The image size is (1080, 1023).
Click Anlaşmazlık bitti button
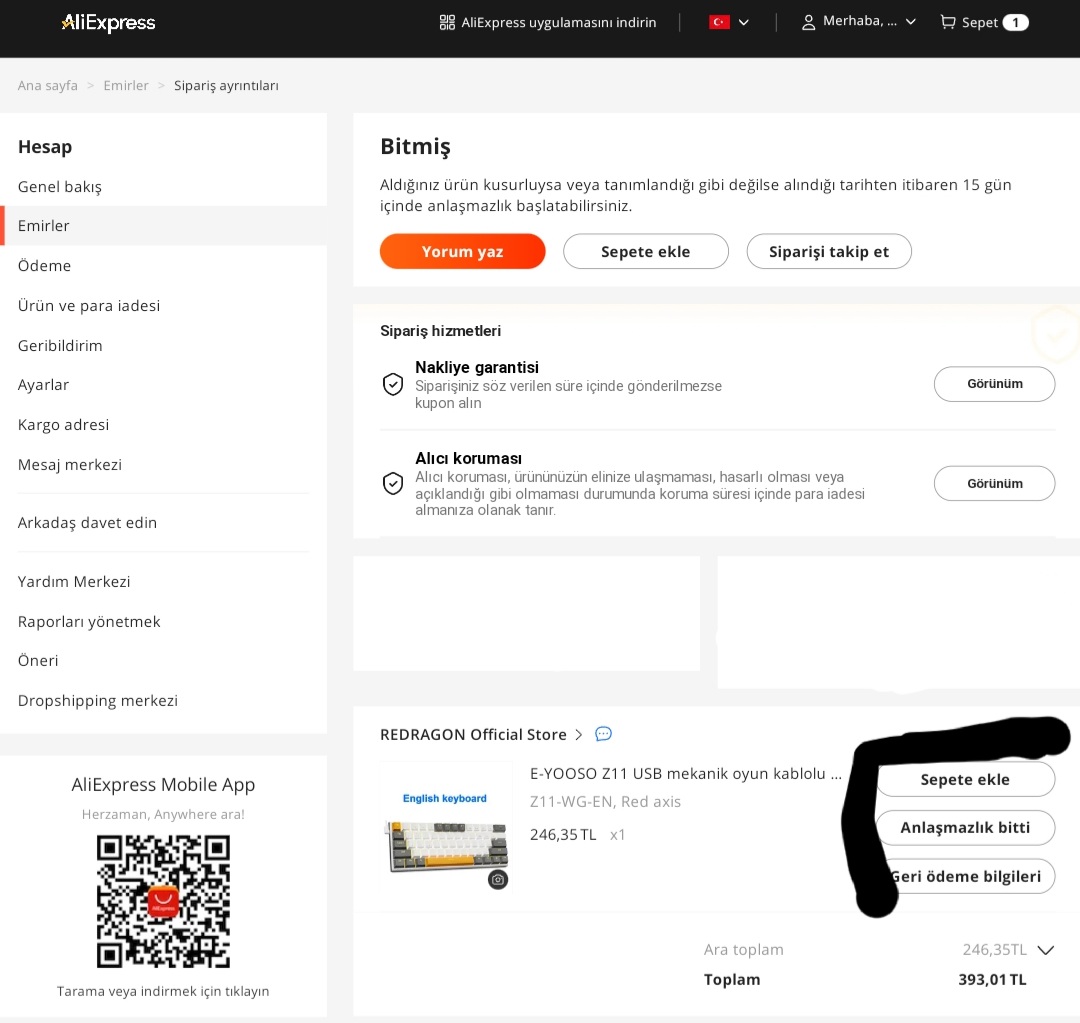click(966, 827)
